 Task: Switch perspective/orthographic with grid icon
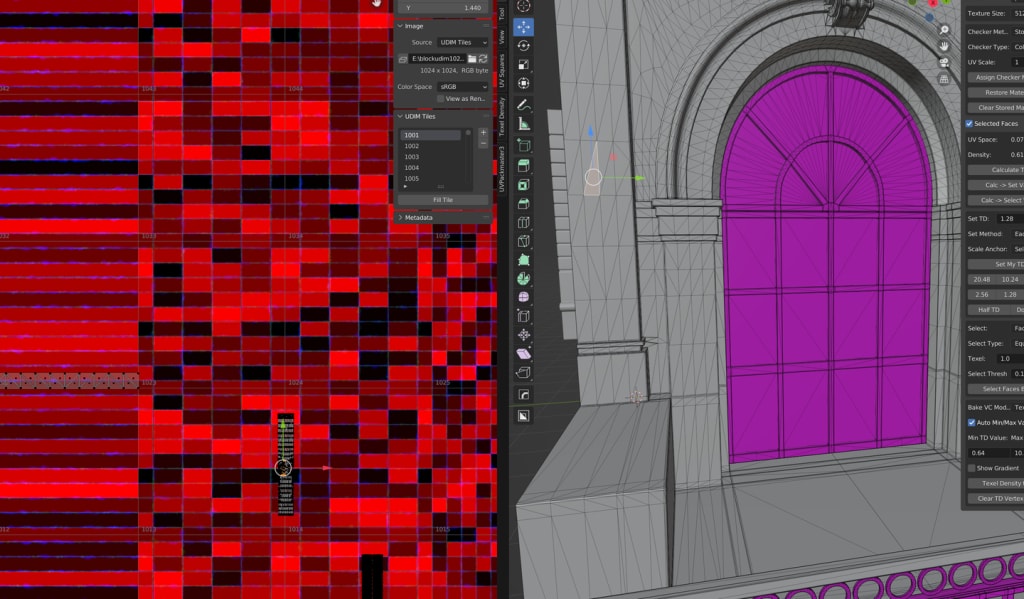tap(944, 79)
